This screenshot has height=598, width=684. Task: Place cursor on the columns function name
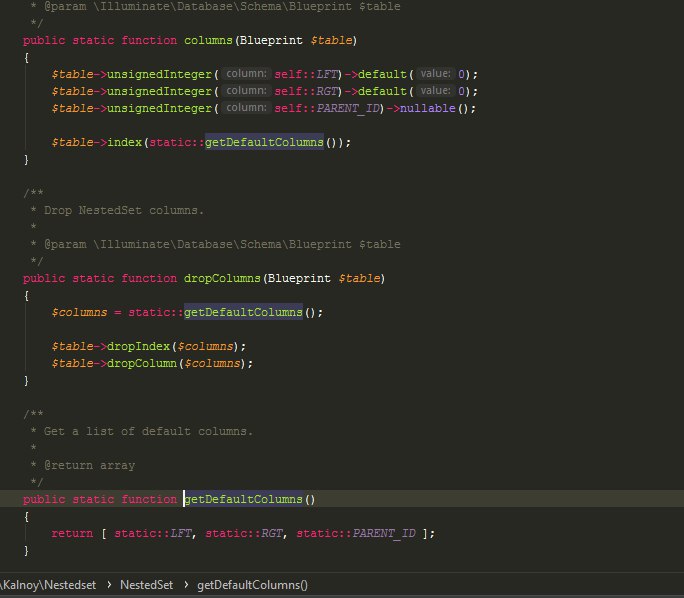[208, 40]
